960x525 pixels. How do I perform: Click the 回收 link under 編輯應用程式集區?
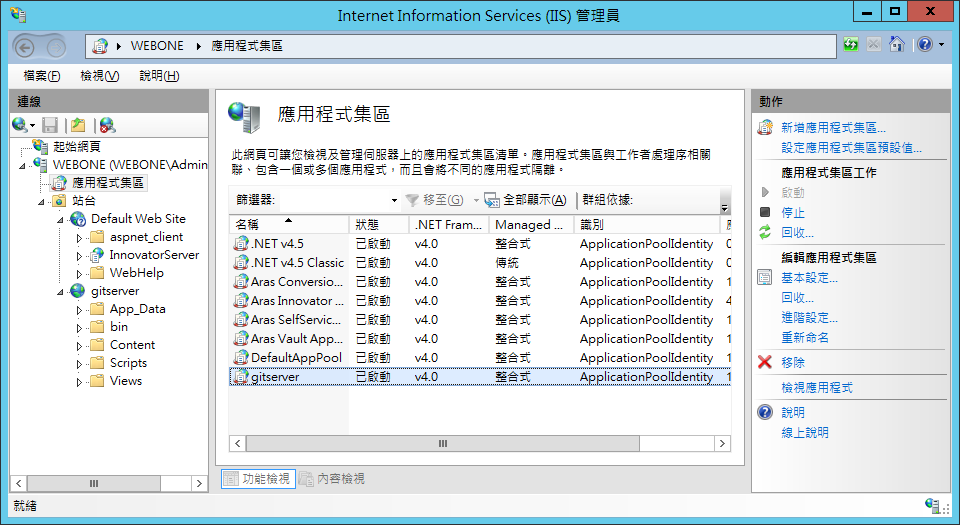point(797,297)
